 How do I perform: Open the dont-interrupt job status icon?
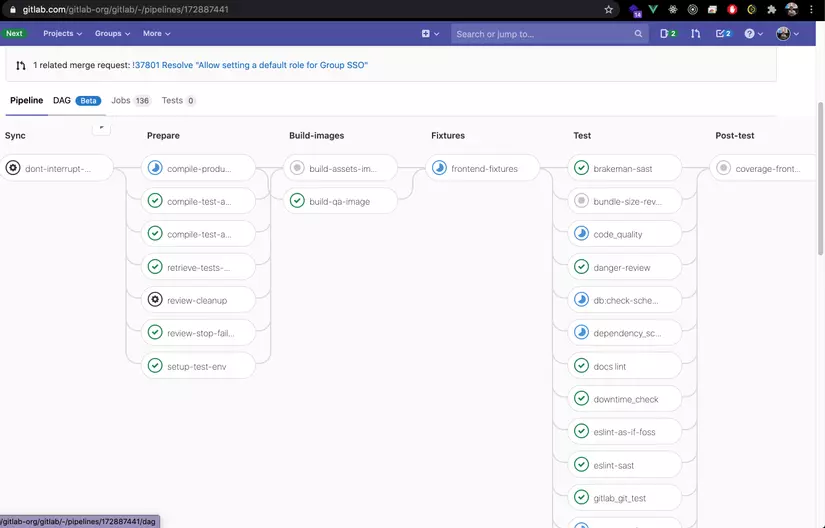tap(13, 168)
